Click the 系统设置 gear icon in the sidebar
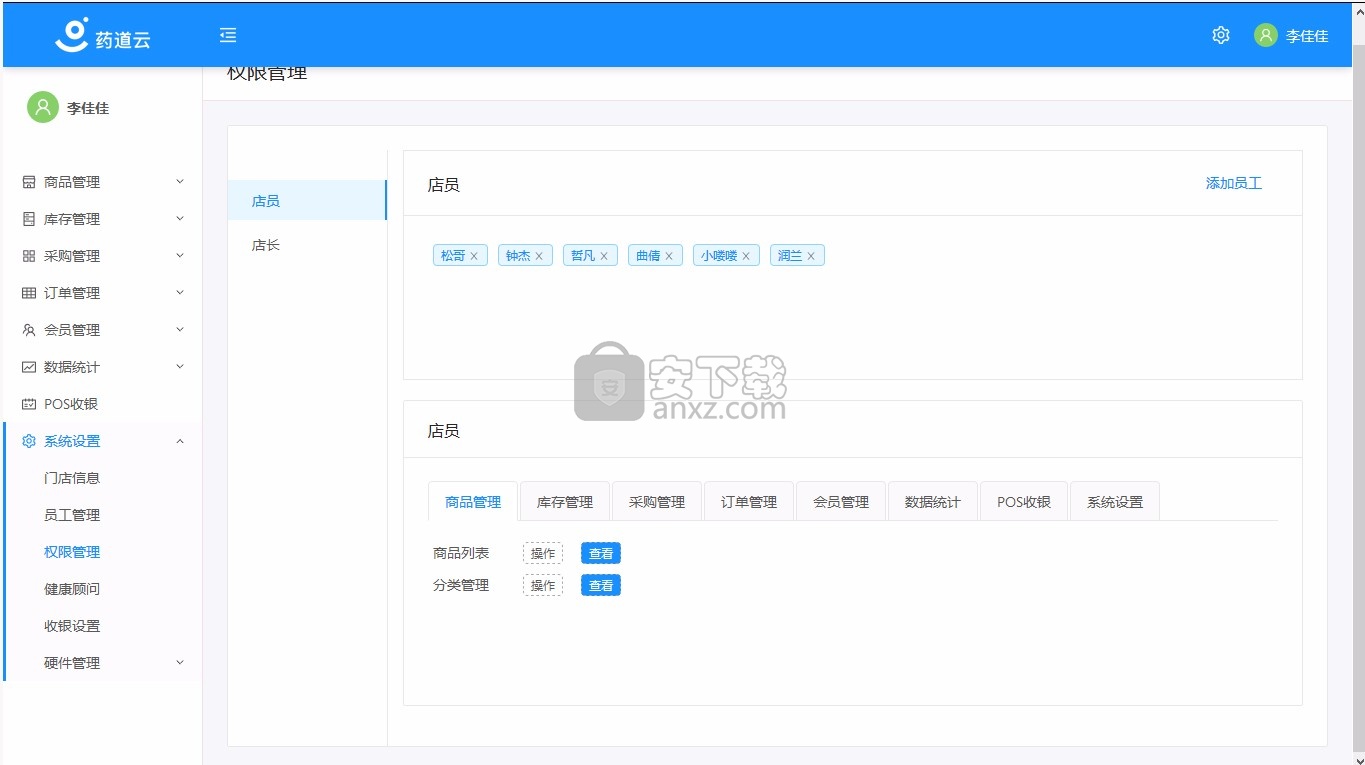The image size is (1365, 765). tap(29, 441)
